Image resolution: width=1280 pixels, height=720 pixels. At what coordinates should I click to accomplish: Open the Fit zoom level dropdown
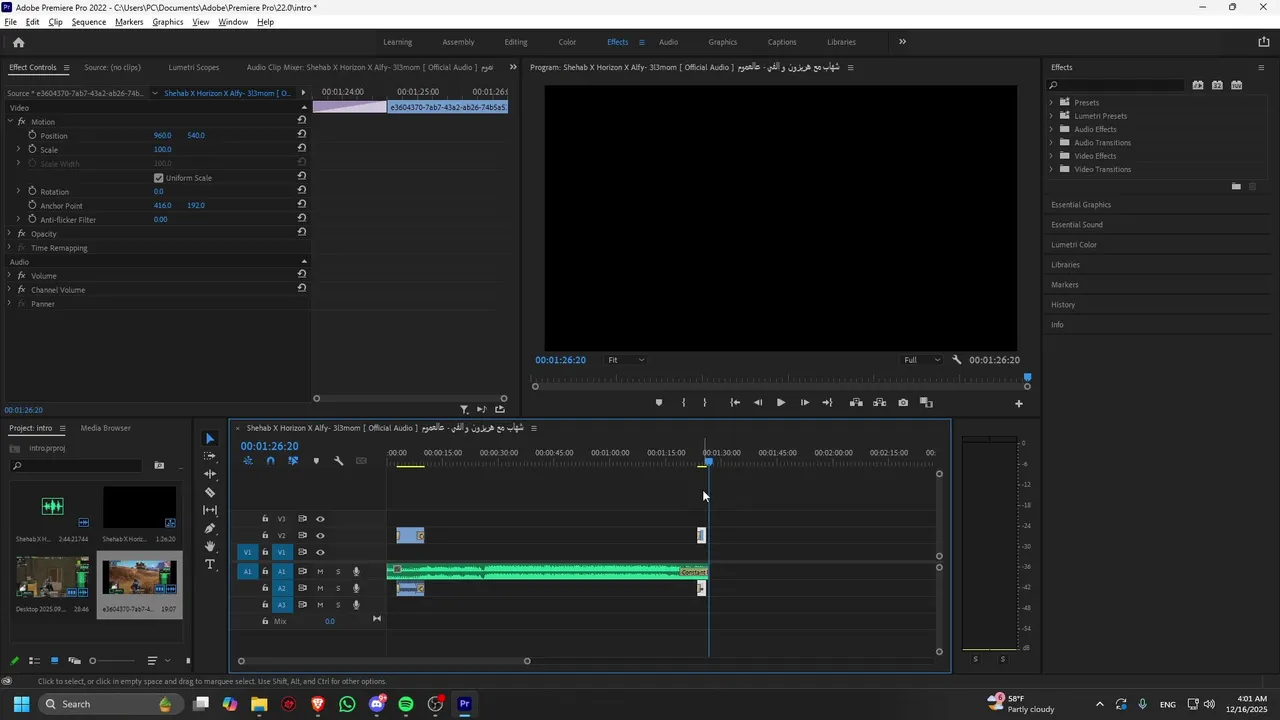coord(626,360)
